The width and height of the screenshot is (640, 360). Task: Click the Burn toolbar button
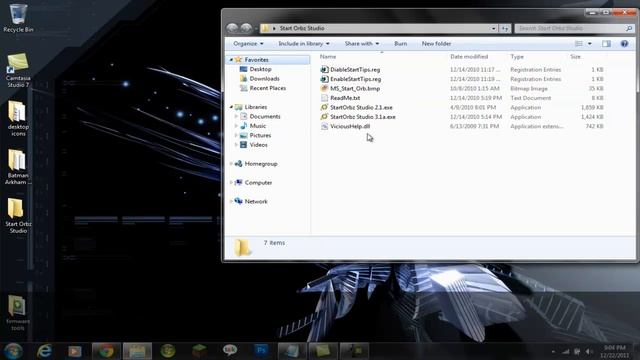[400, 44]
